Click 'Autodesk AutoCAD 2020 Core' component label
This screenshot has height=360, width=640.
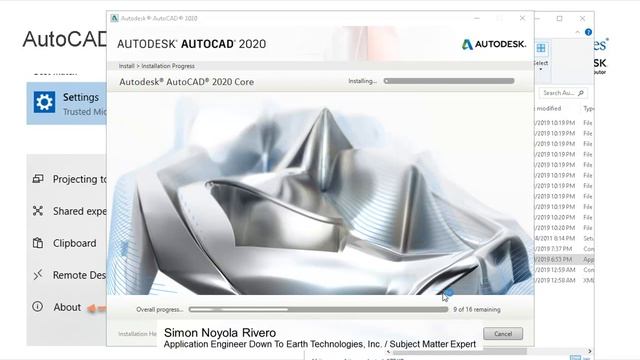click(187, 82)
